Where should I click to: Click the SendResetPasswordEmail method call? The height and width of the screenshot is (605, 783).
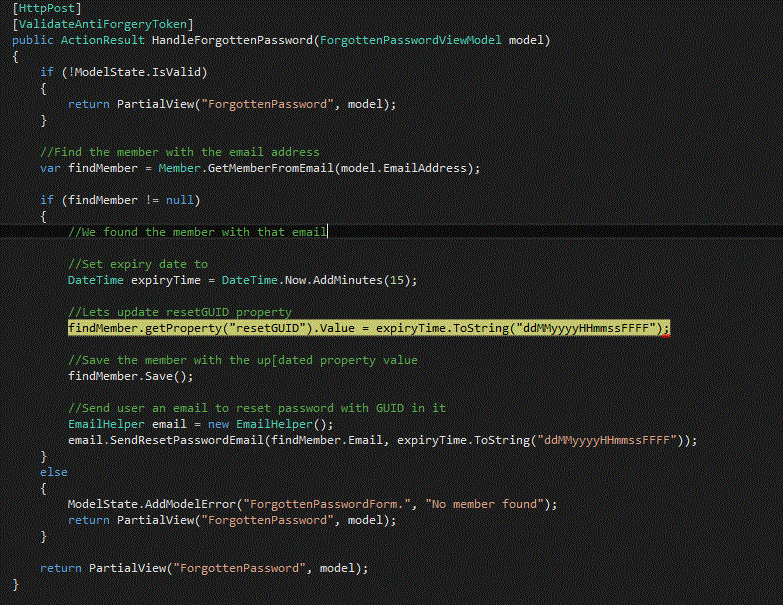pyautogui.click(x=186, y=440)
